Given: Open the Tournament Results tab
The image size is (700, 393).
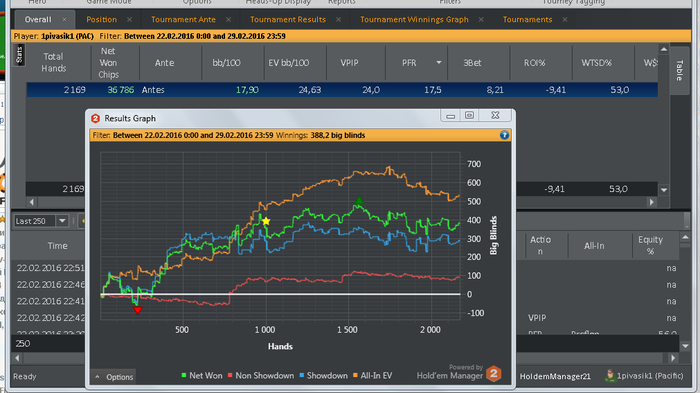Looking at the screenshot, I should tap(288, 20).
